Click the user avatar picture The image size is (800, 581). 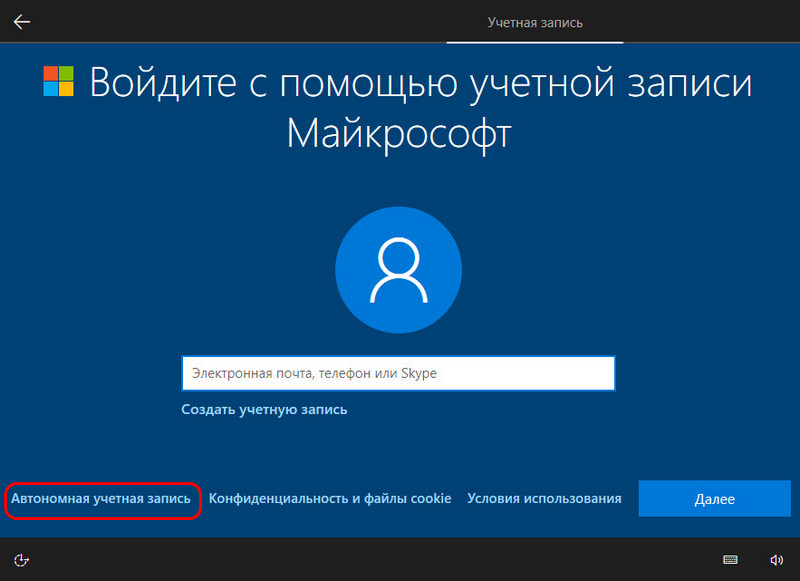[x=398, y=270]
